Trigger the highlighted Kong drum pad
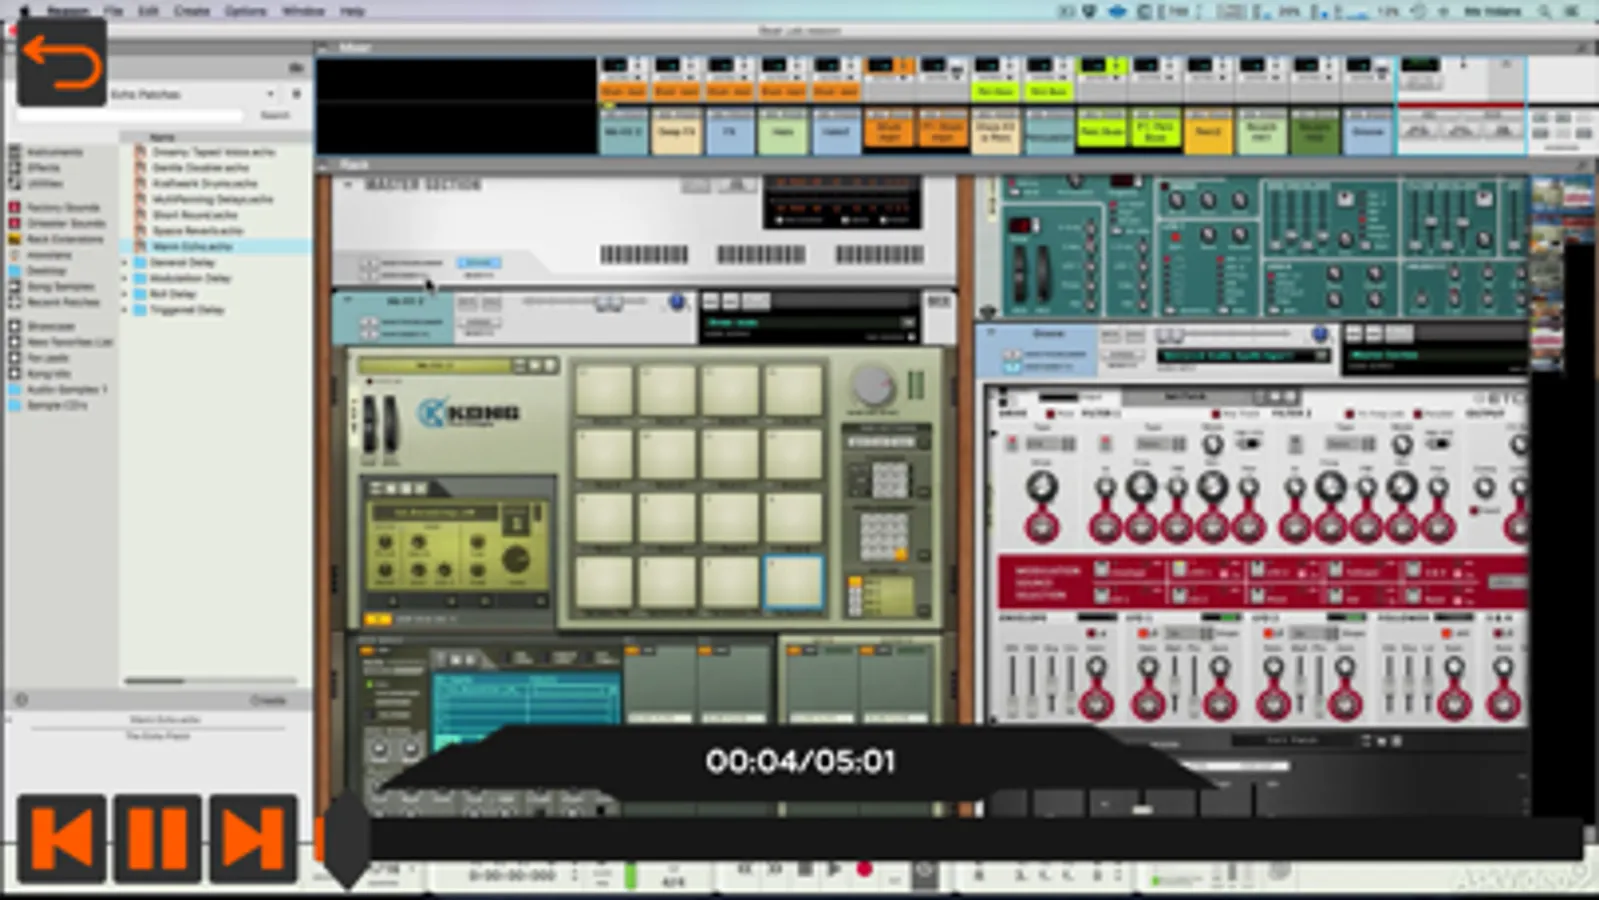Viewport: 1599px width, 900px height. click(793, 582)
